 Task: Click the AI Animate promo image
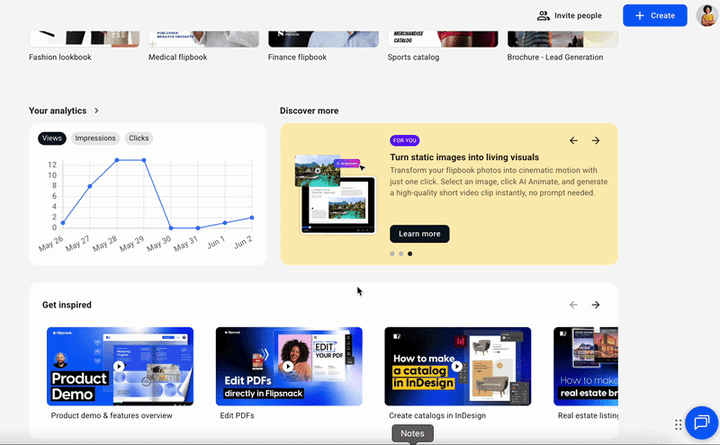point(335,194)
